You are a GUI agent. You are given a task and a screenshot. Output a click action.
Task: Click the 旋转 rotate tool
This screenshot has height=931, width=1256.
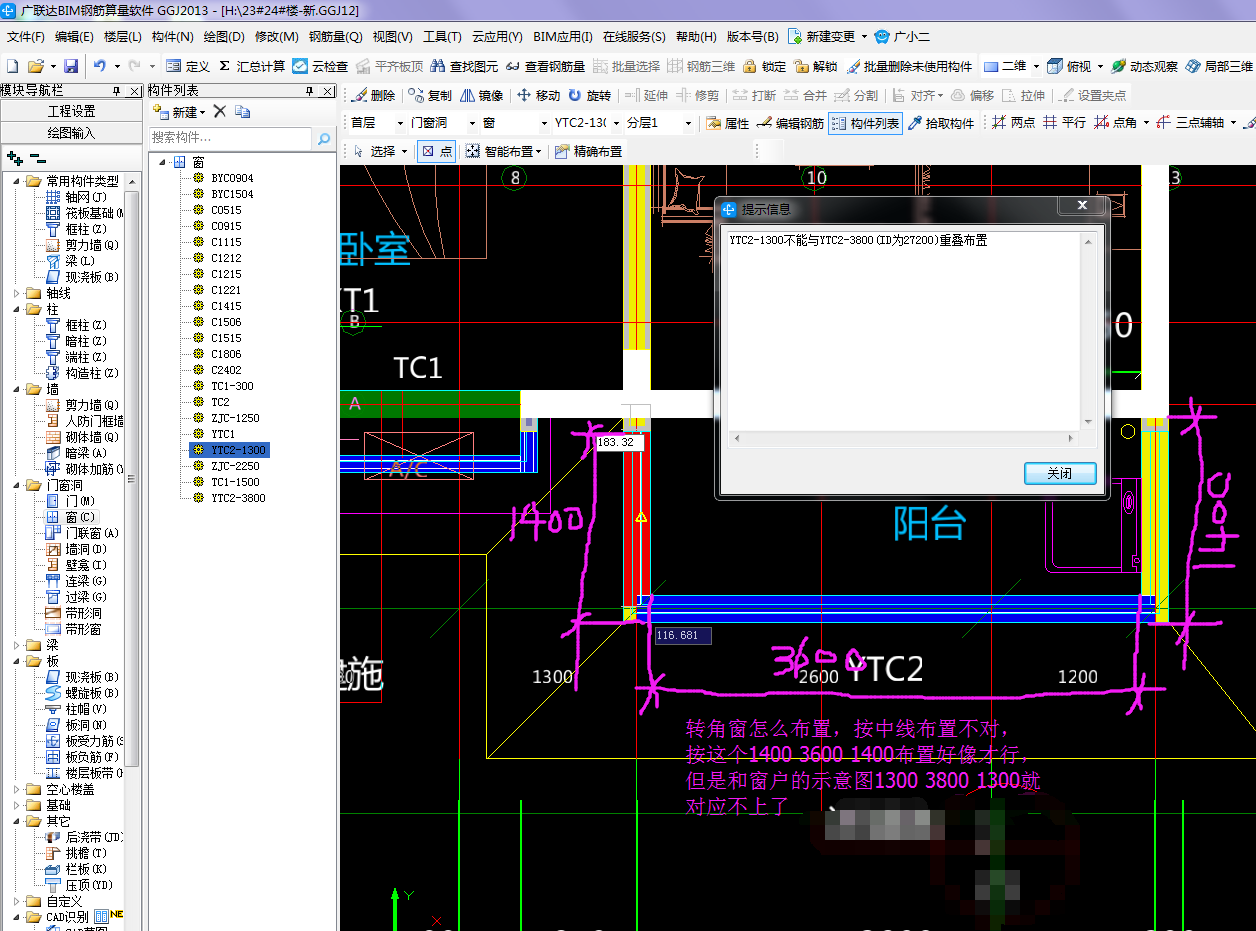[590, 95]
